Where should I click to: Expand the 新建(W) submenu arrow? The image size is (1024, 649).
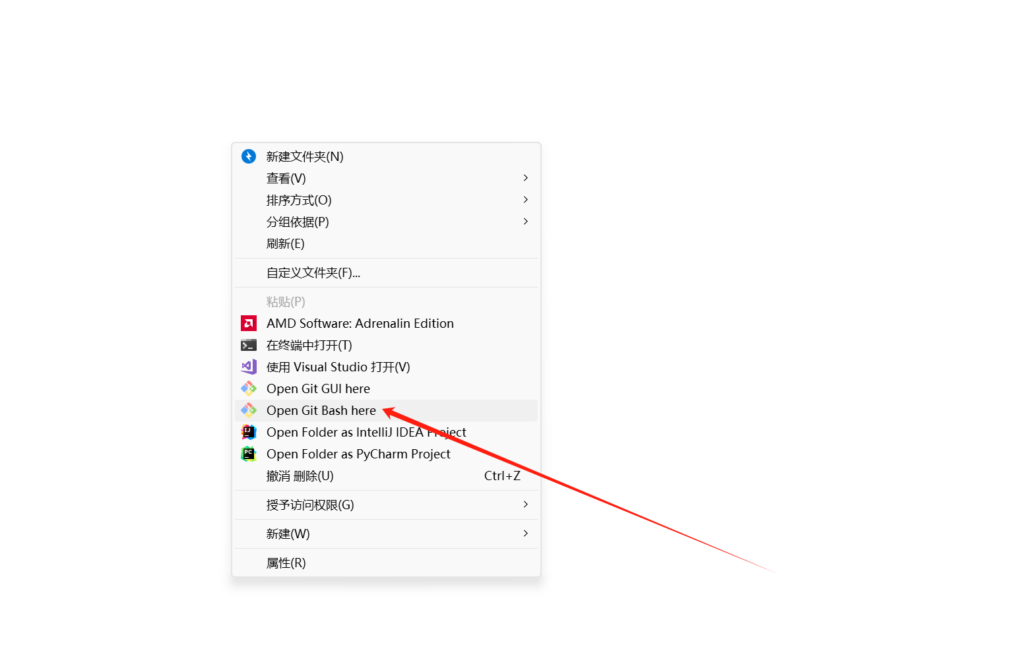525,533
